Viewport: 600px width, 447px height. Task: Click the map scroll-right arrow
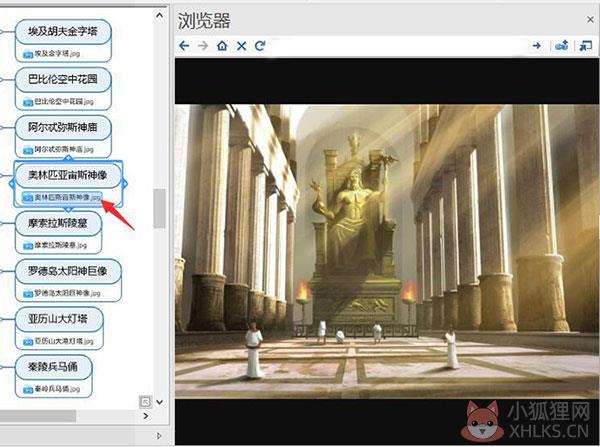pyautogui.click(x=145, y=416)
